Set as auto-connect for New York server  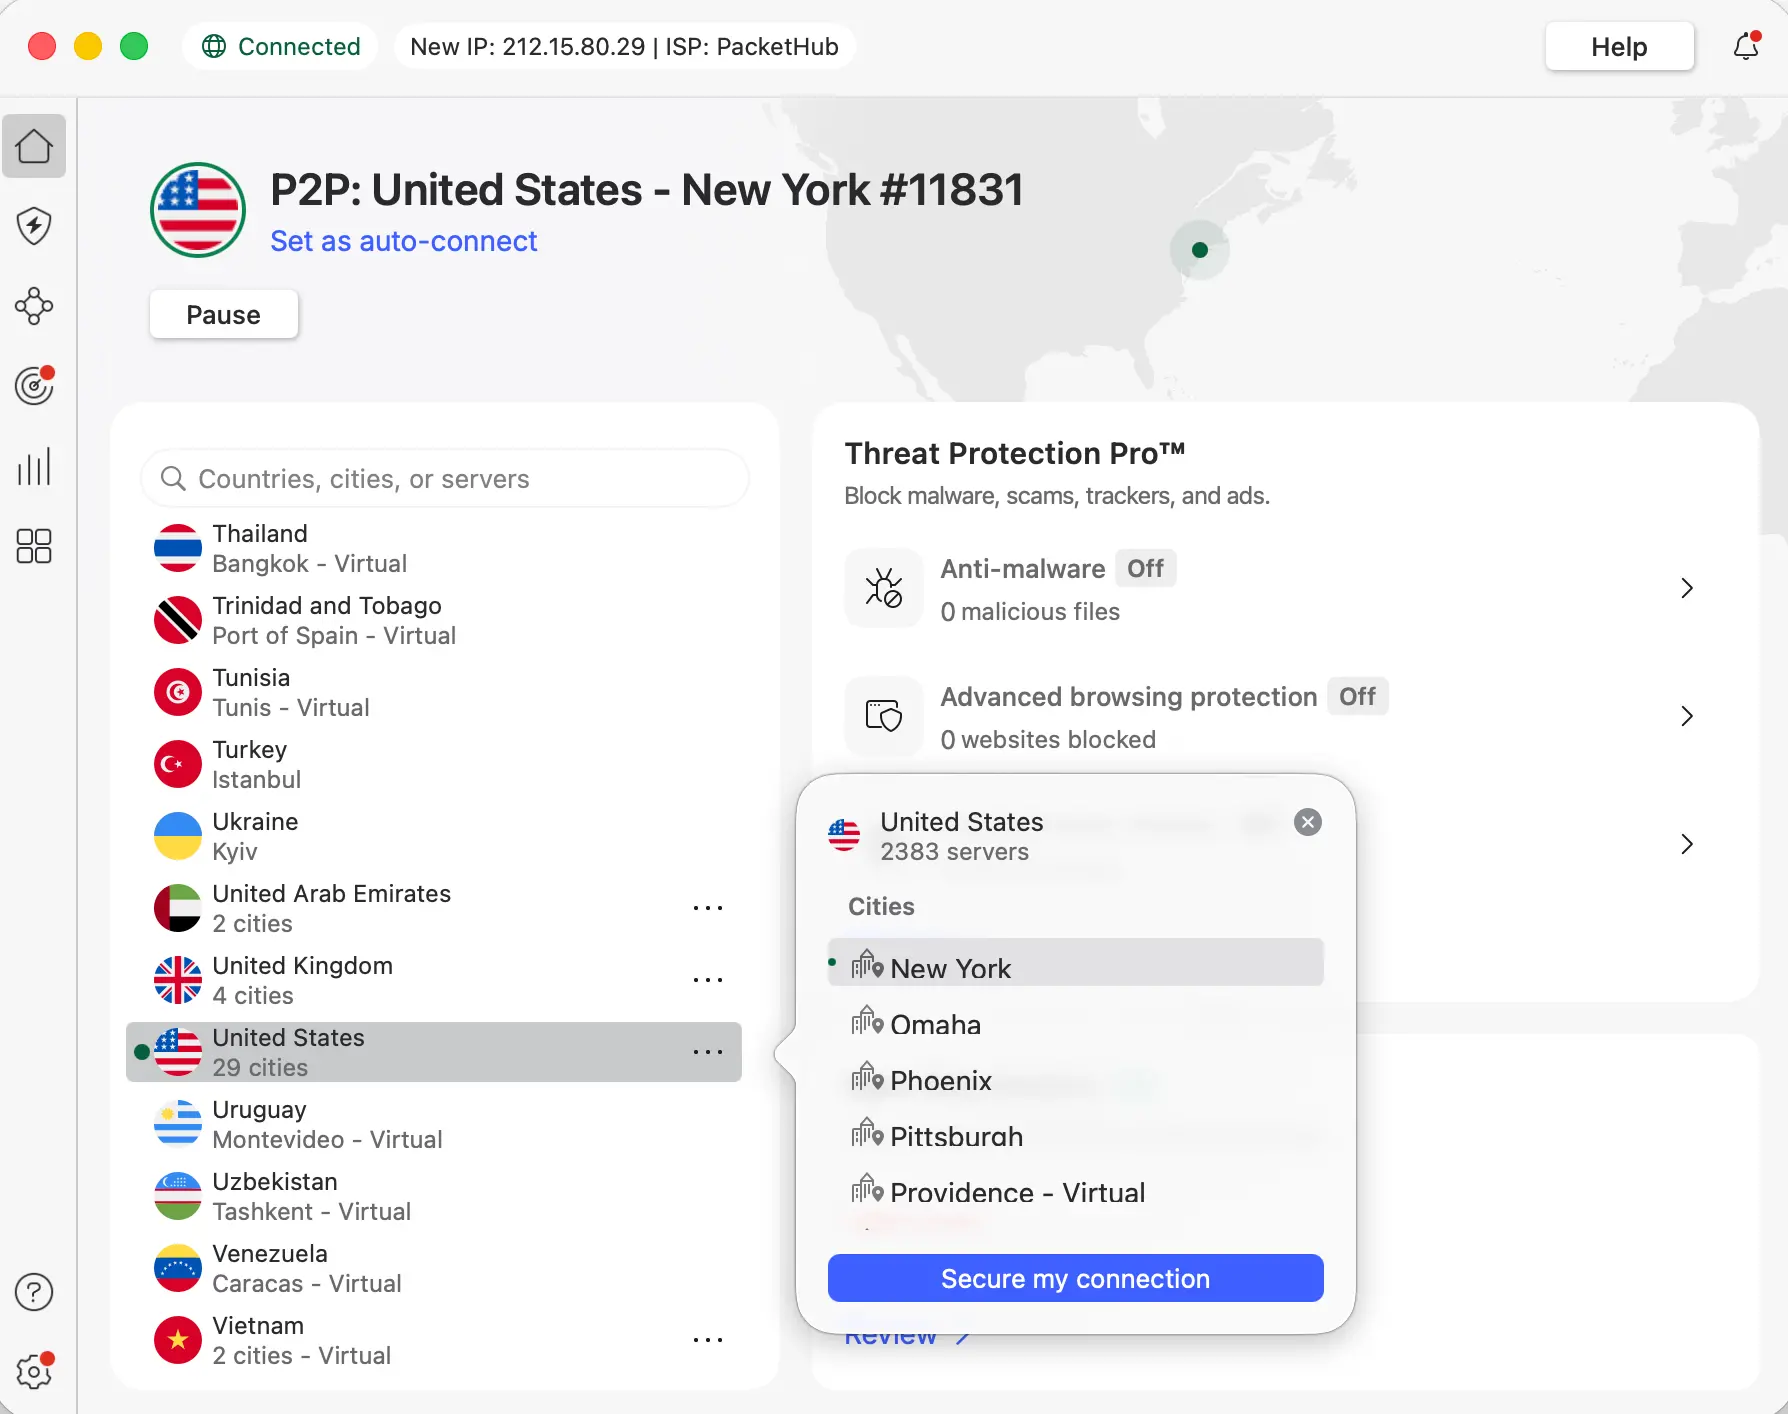[403, 241]
